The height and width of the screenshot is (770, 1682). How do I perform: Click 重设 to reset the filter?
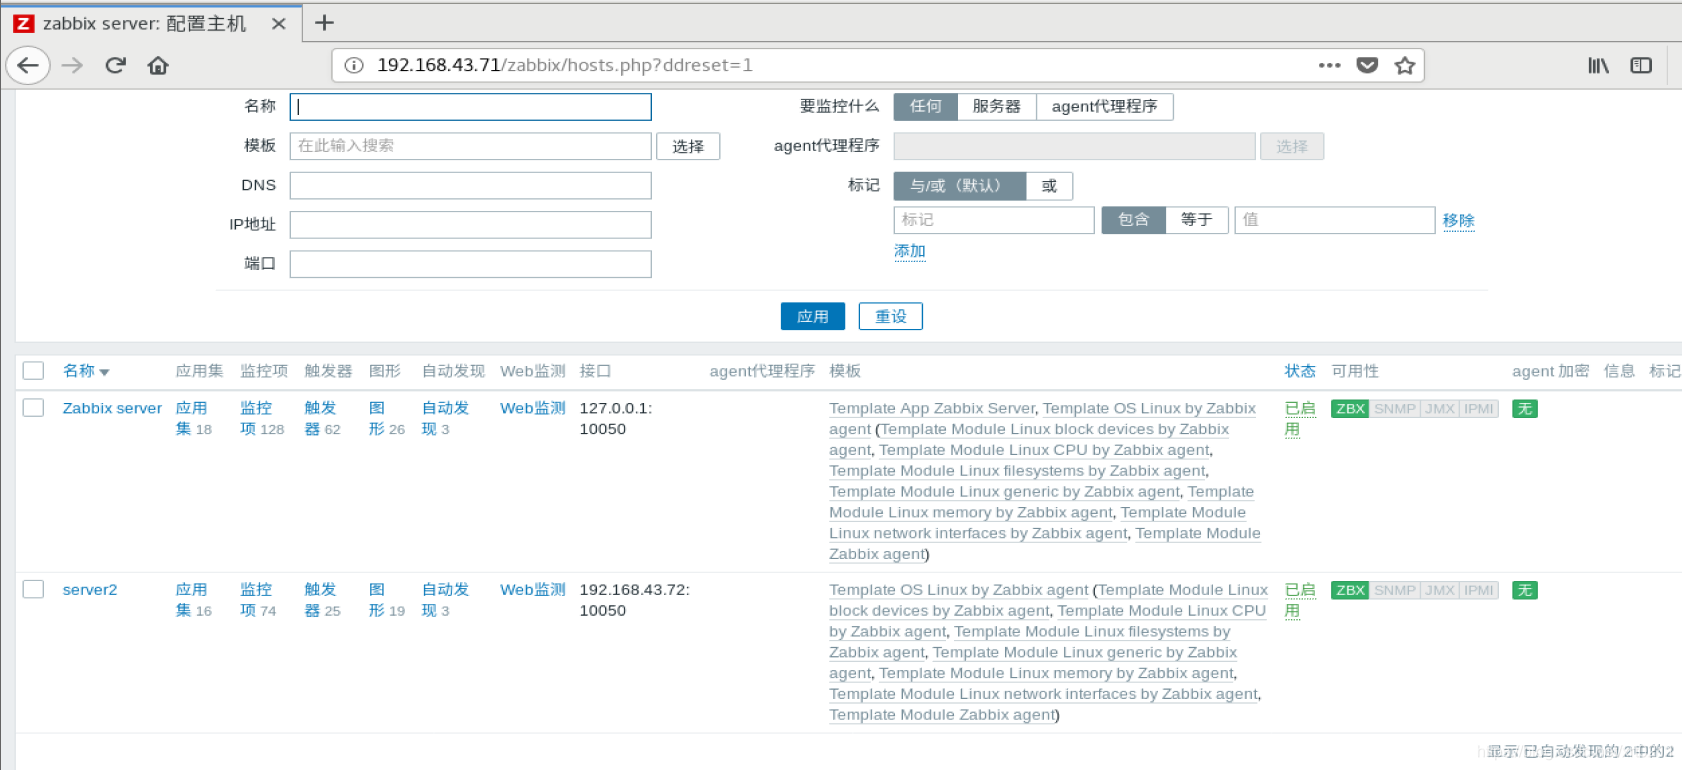tap(890, 317)
